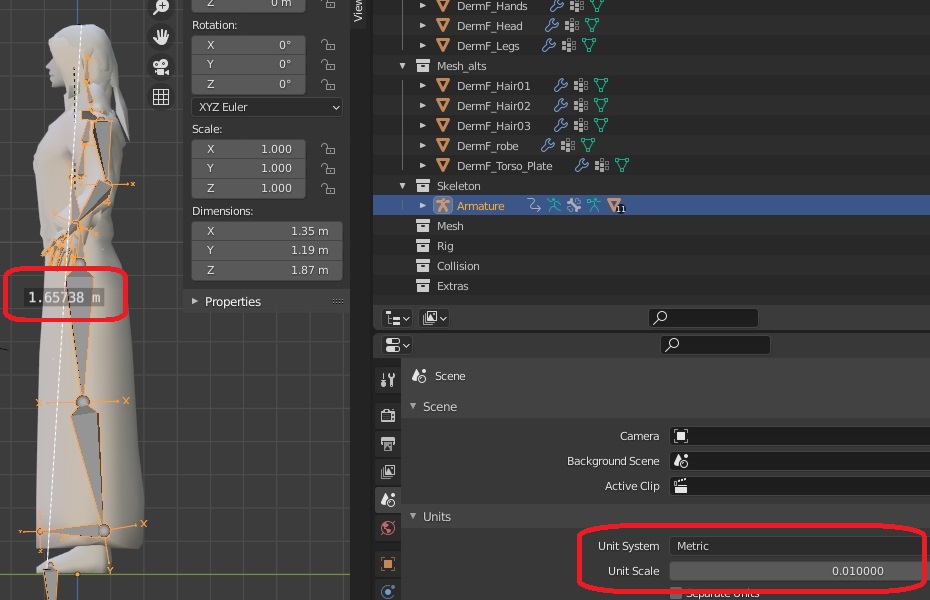Select the Collision collection
Viewport: 930px width, 600px height.
point(458,266)
